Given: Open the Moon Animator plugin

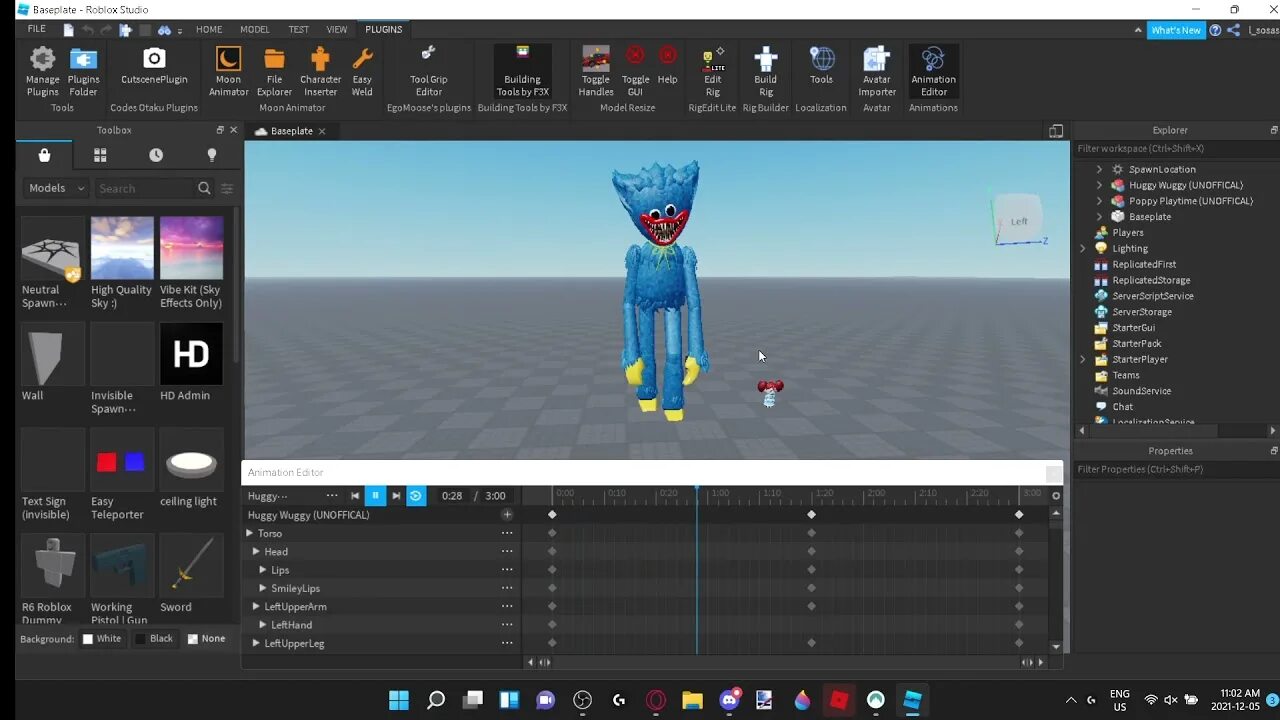Looking at the screenshot, I should click(x=228, y=71).
